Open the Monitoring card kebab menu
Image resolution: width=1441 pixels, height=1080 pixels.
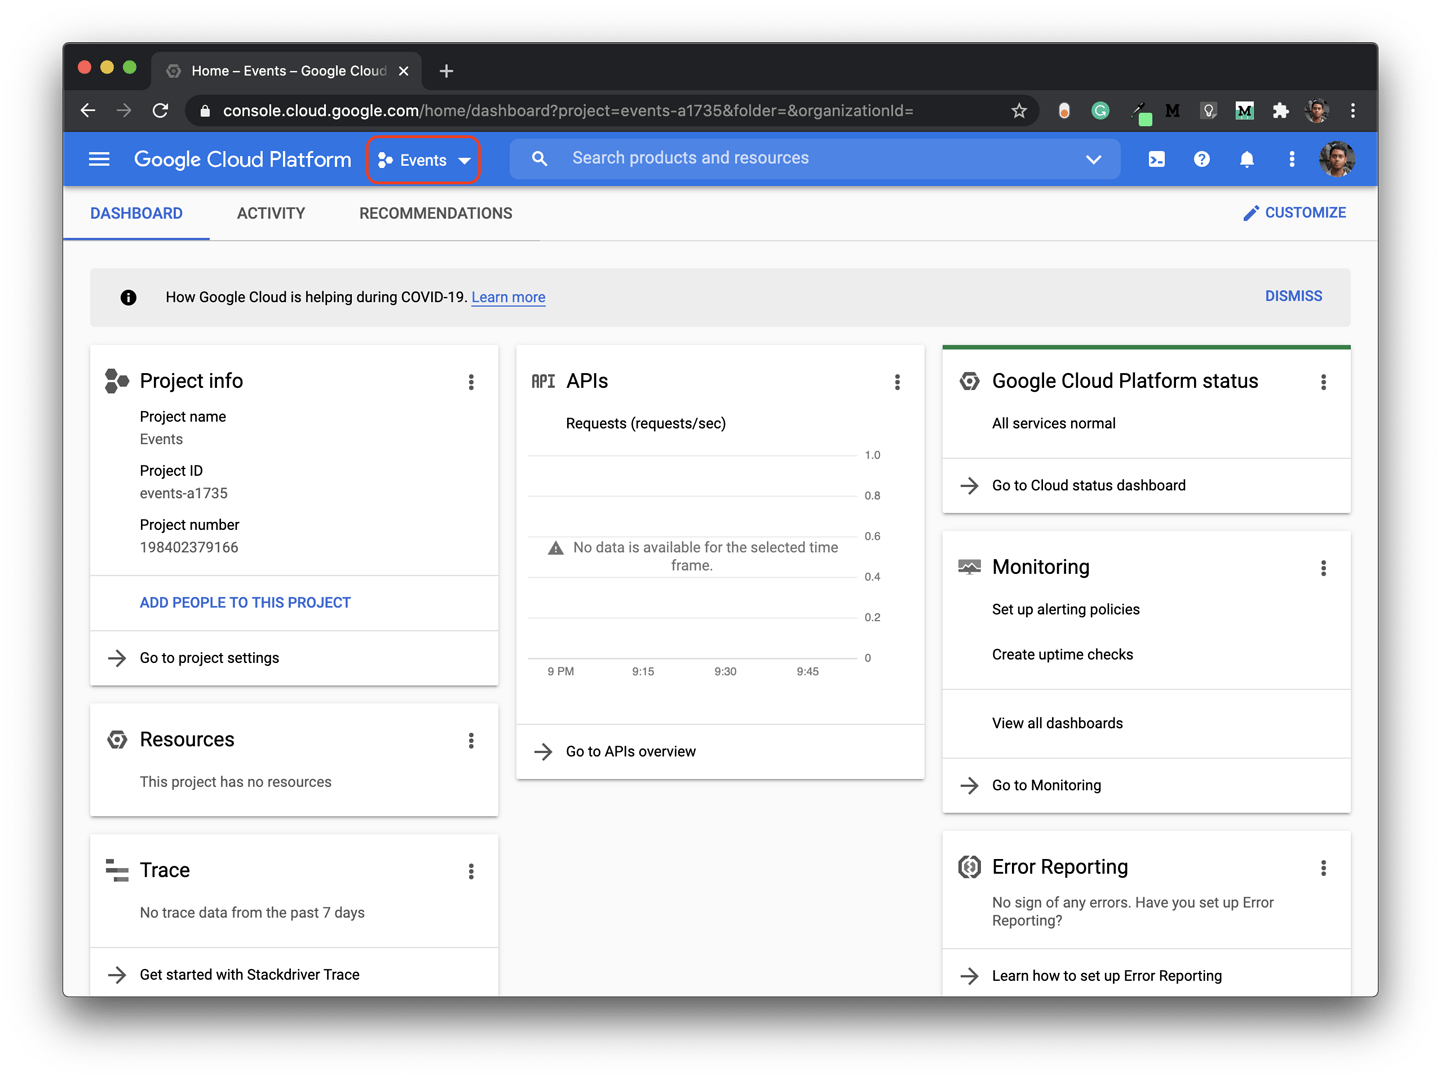click(x=1323, y=567)
